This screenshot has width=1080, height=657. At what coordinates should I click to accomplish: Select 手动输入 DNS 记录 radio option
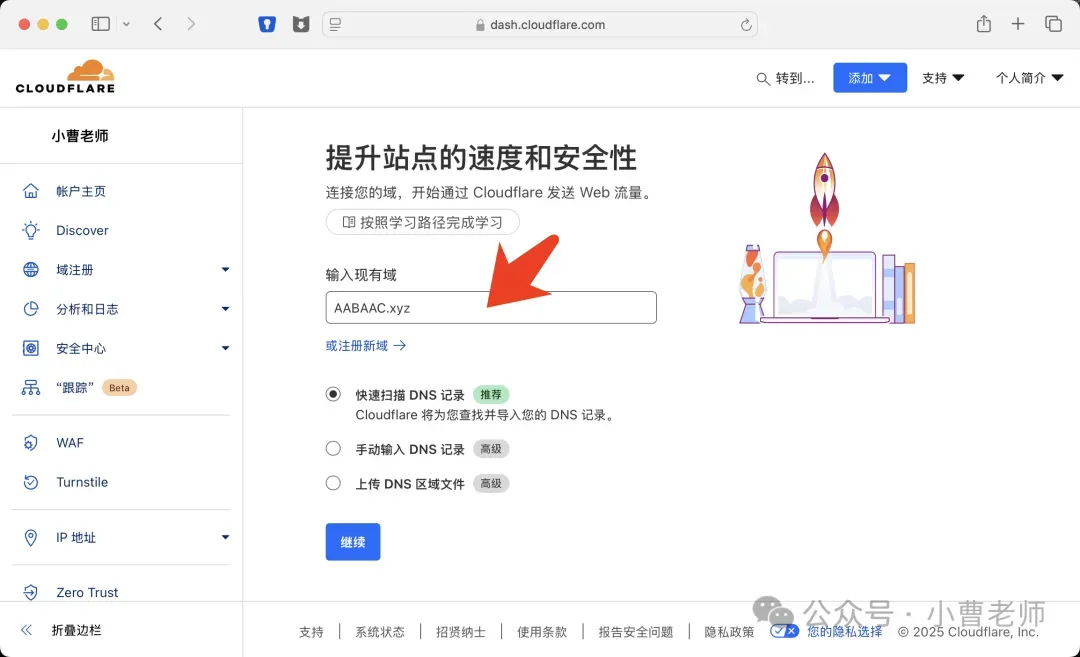334,449
